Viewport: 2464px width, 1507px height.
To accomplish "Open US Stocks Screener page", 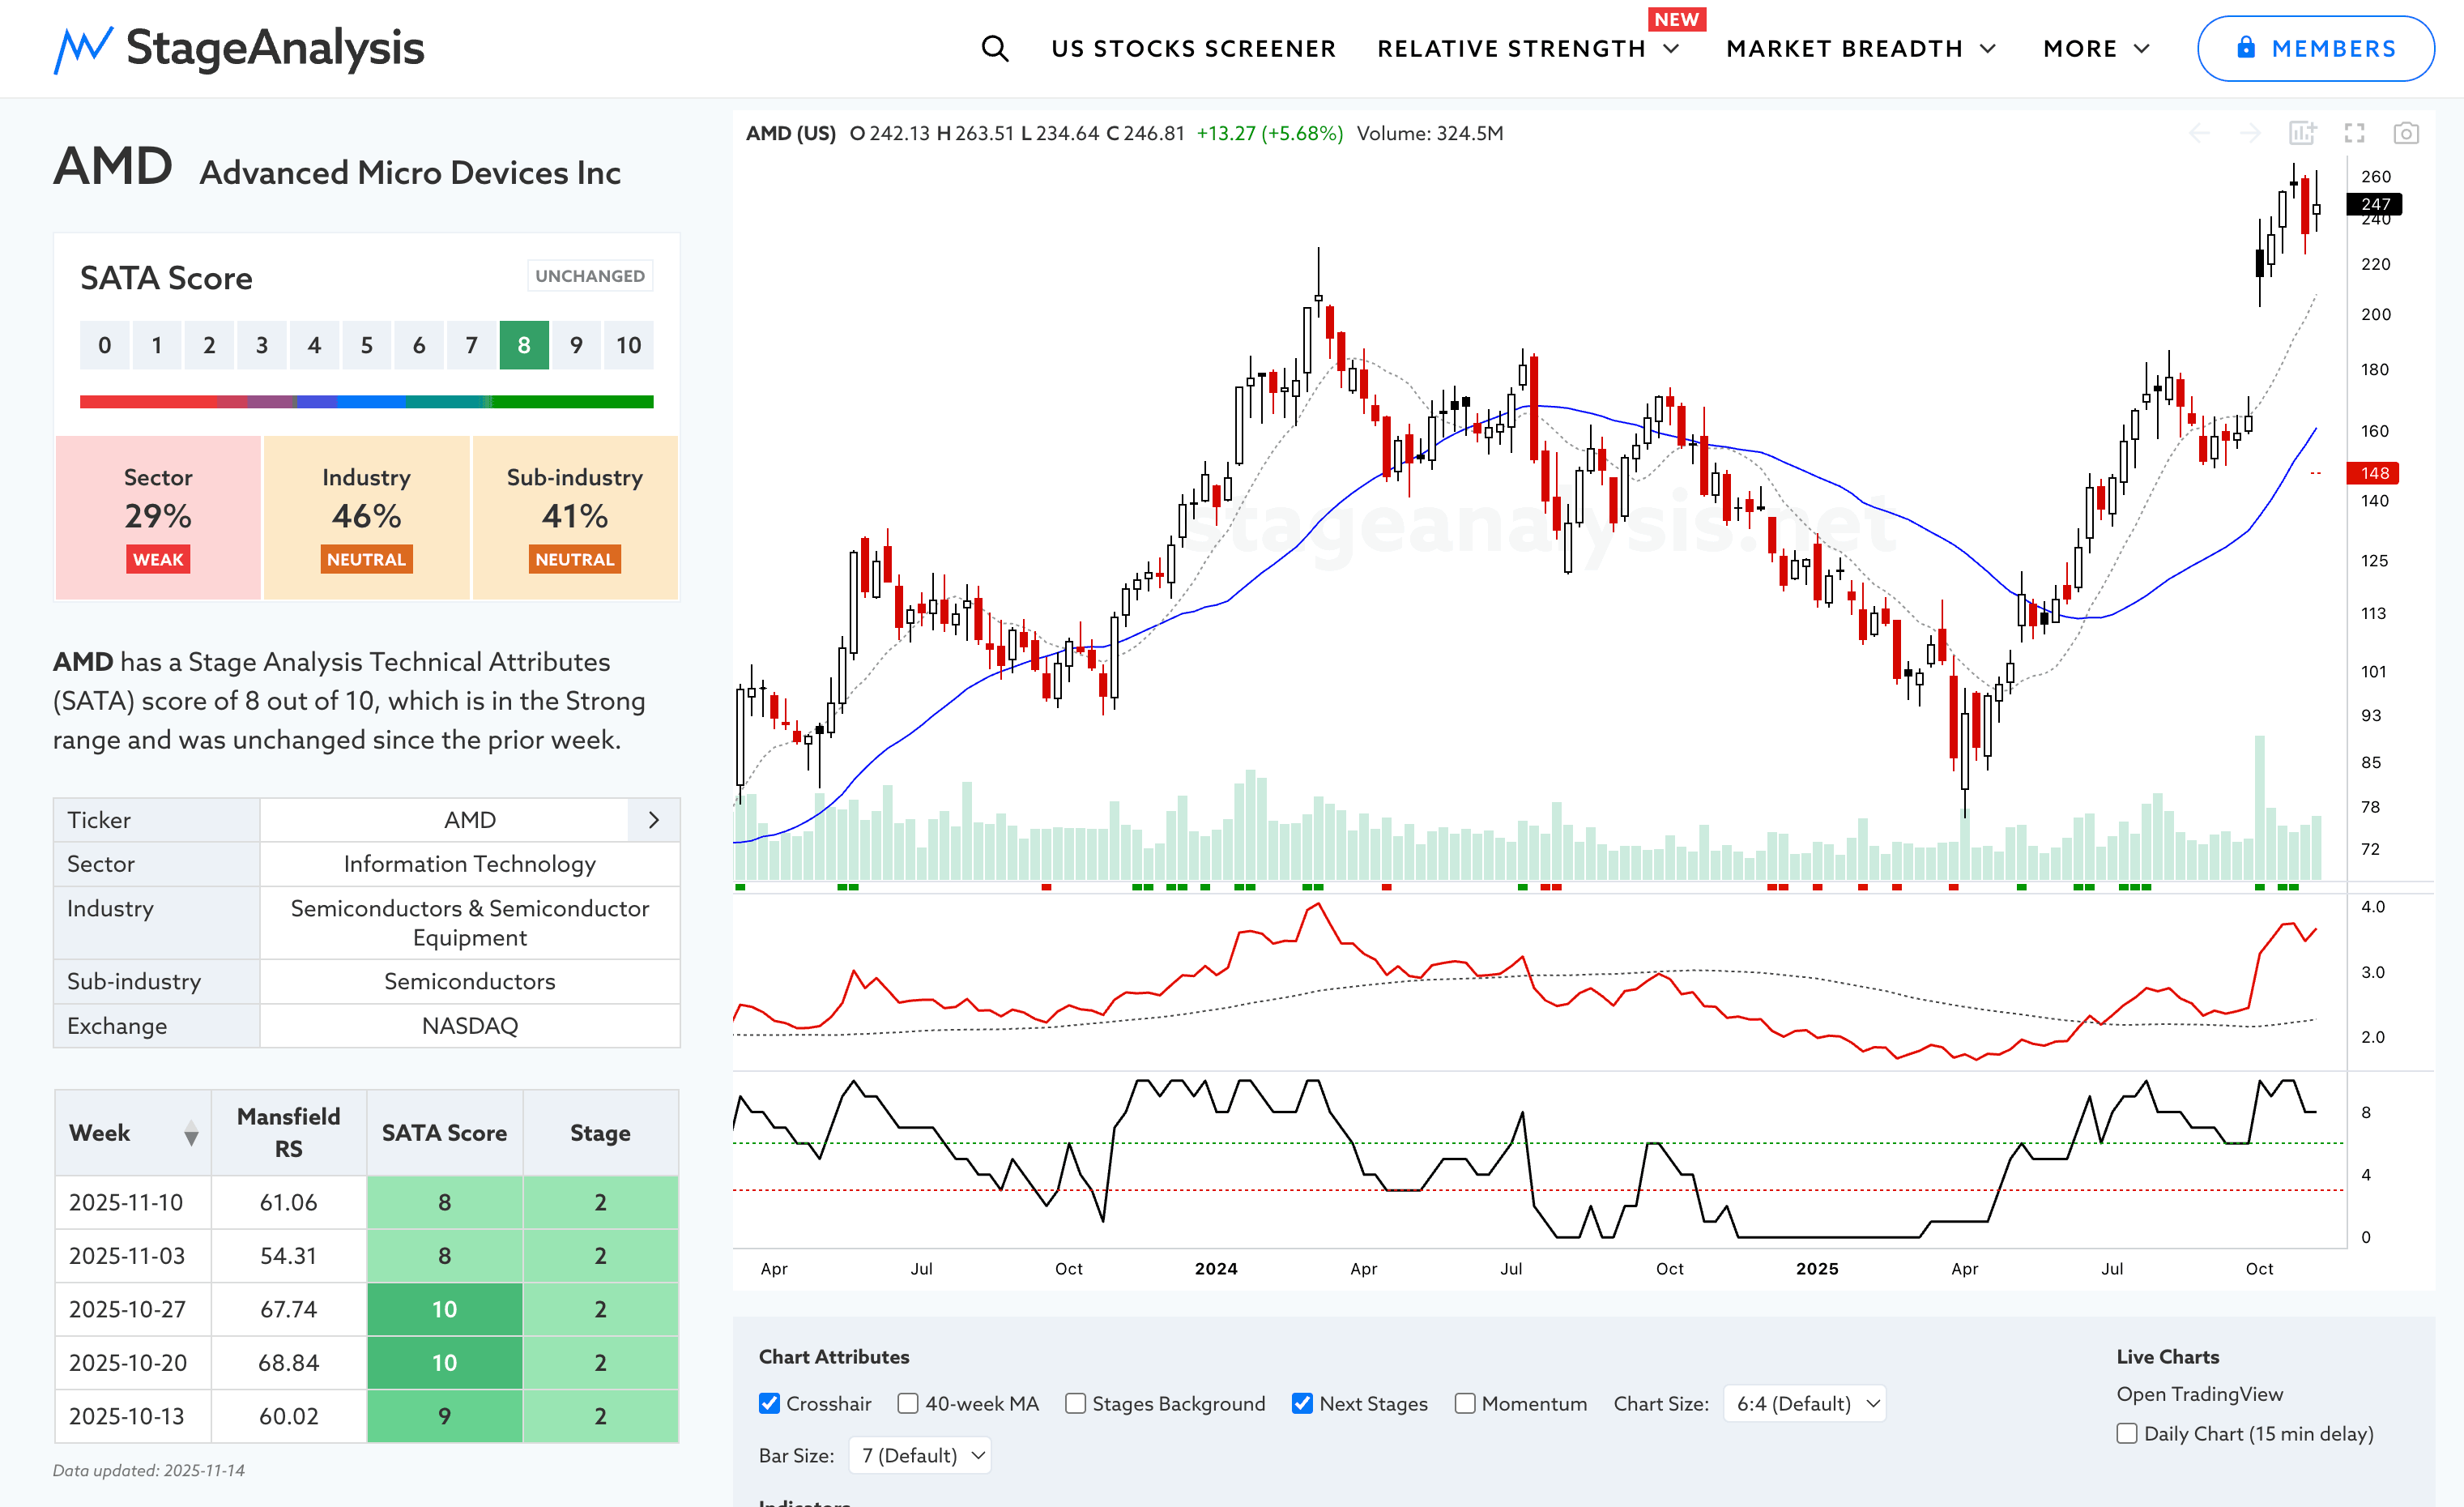I will pyautogui.click(x=1193, y=48).
